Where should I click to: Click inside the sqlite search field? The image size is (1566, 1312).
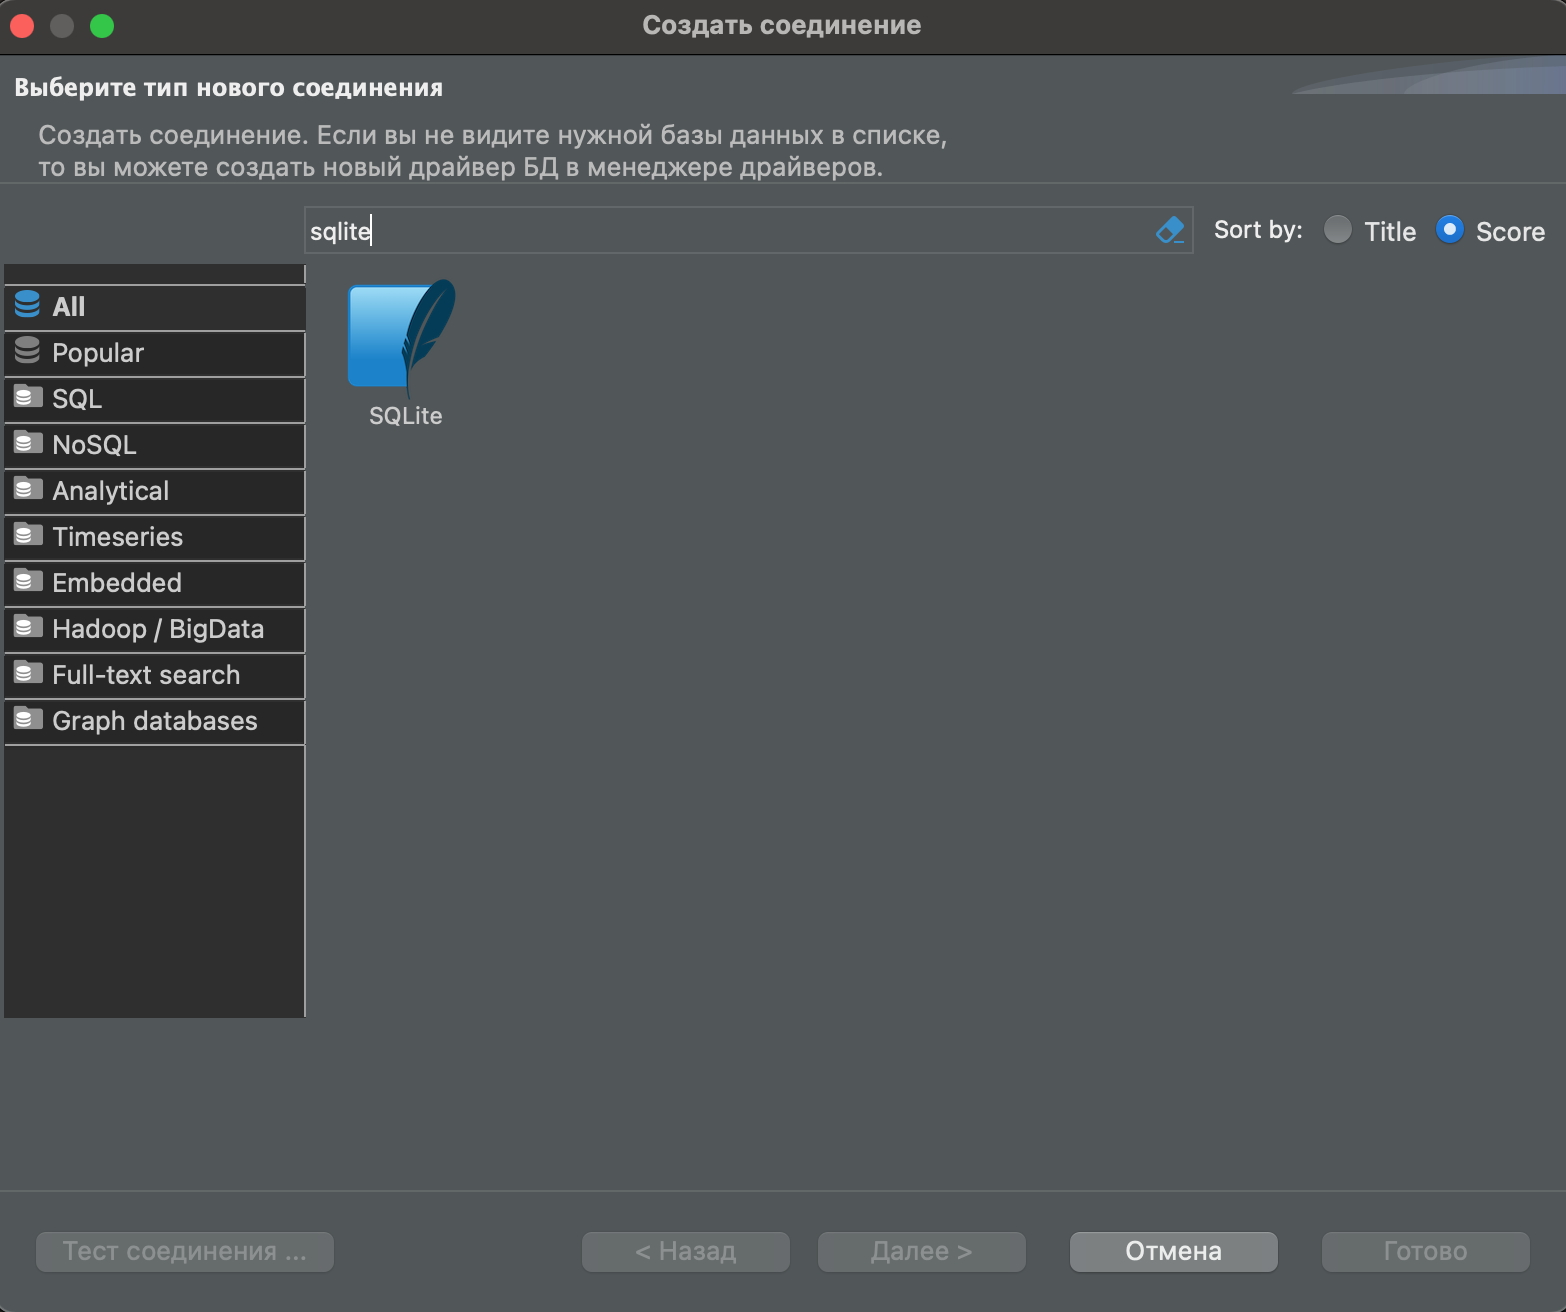coord(700,230)
